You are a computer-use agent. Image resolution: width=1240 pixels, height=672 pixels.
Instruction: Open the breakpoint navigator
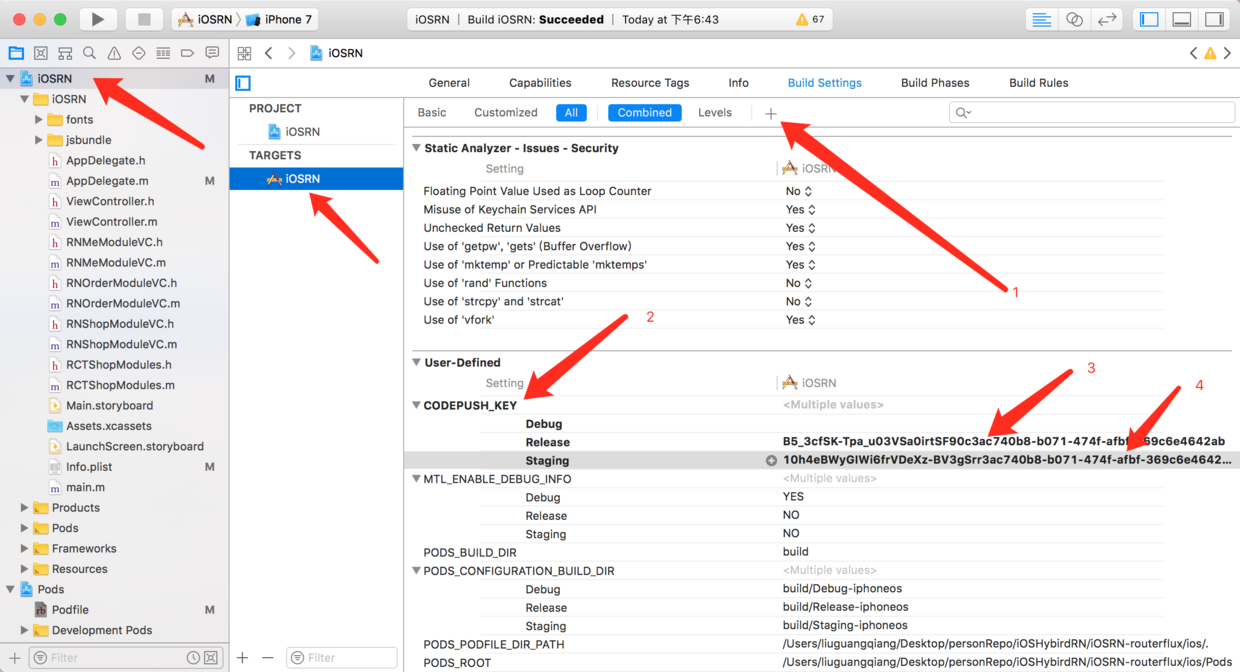pyautogui.click(x=187, y=53)
